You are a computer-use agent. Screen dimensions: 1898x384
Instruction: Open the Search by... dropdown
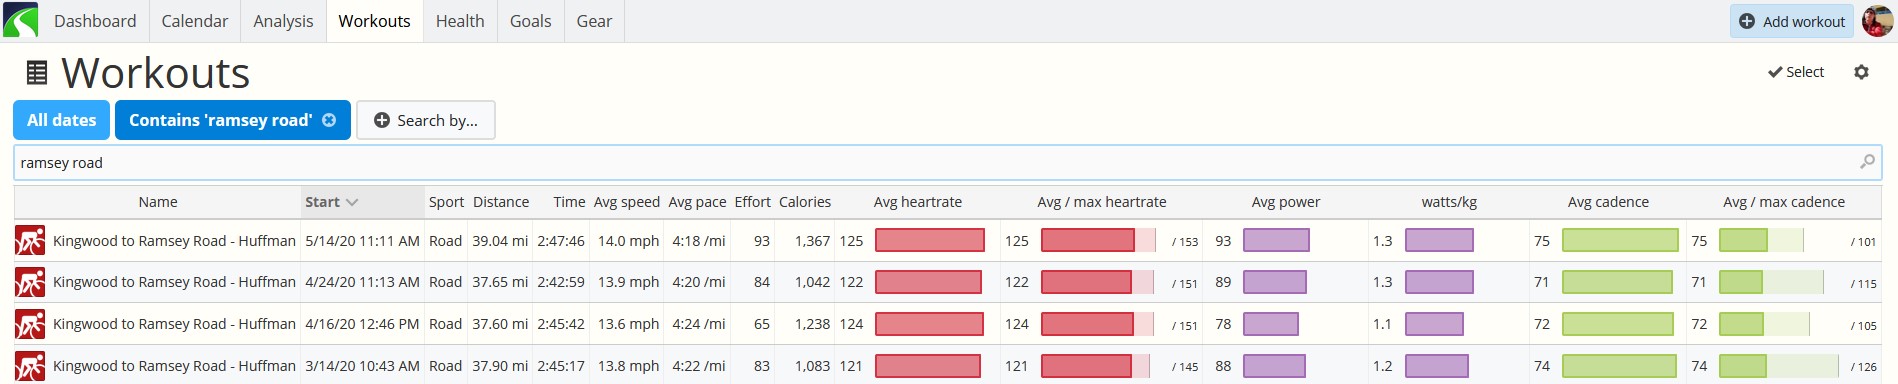click(426, 120)
